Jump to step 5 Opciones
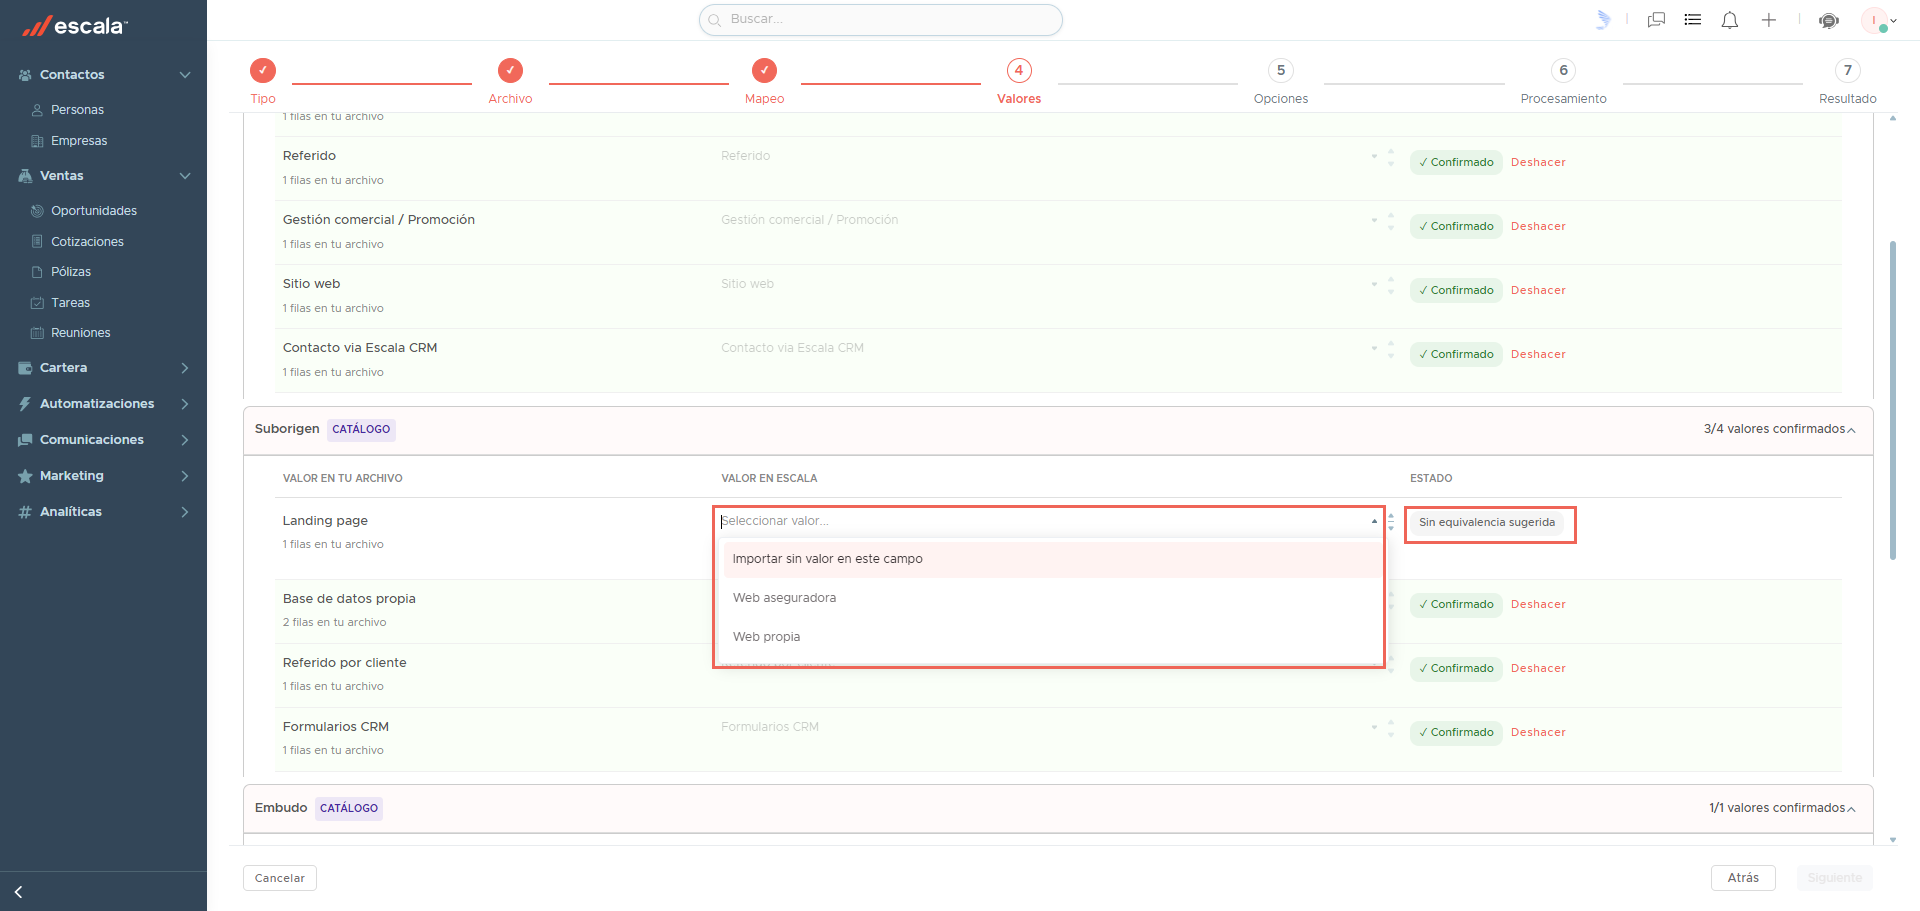This screenshot has height=911, width=1920. tap(1281, 80)
